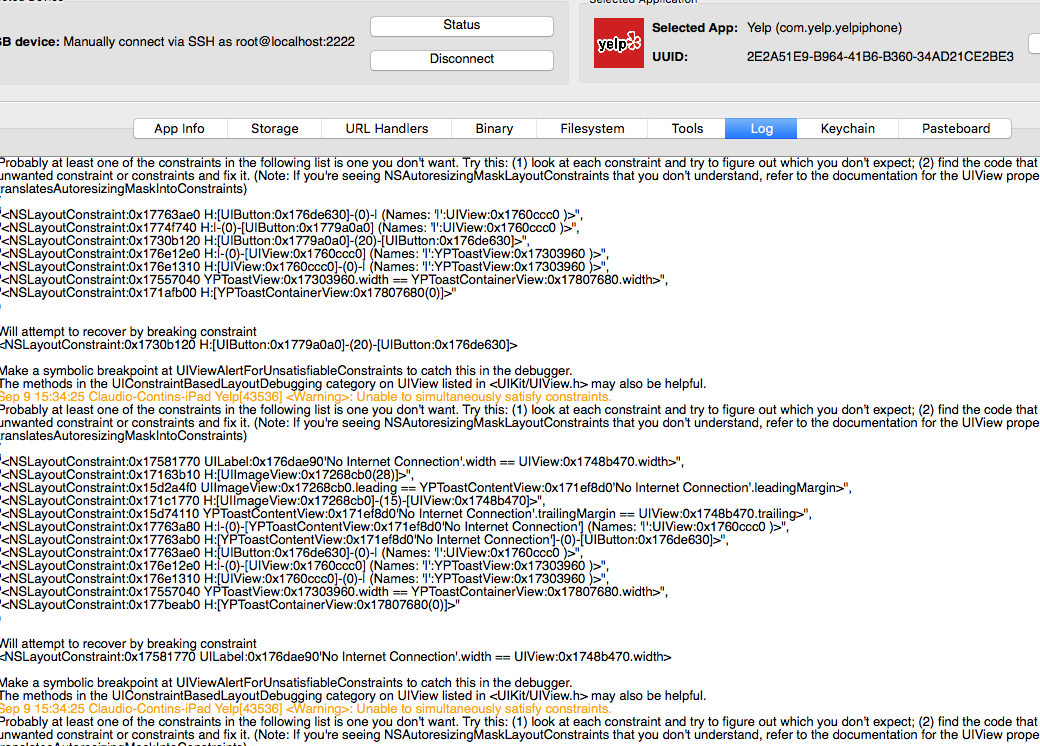Click the log line NSLayoutConstraint:0x17763ae0 in the first constraint list

point(292,215)
